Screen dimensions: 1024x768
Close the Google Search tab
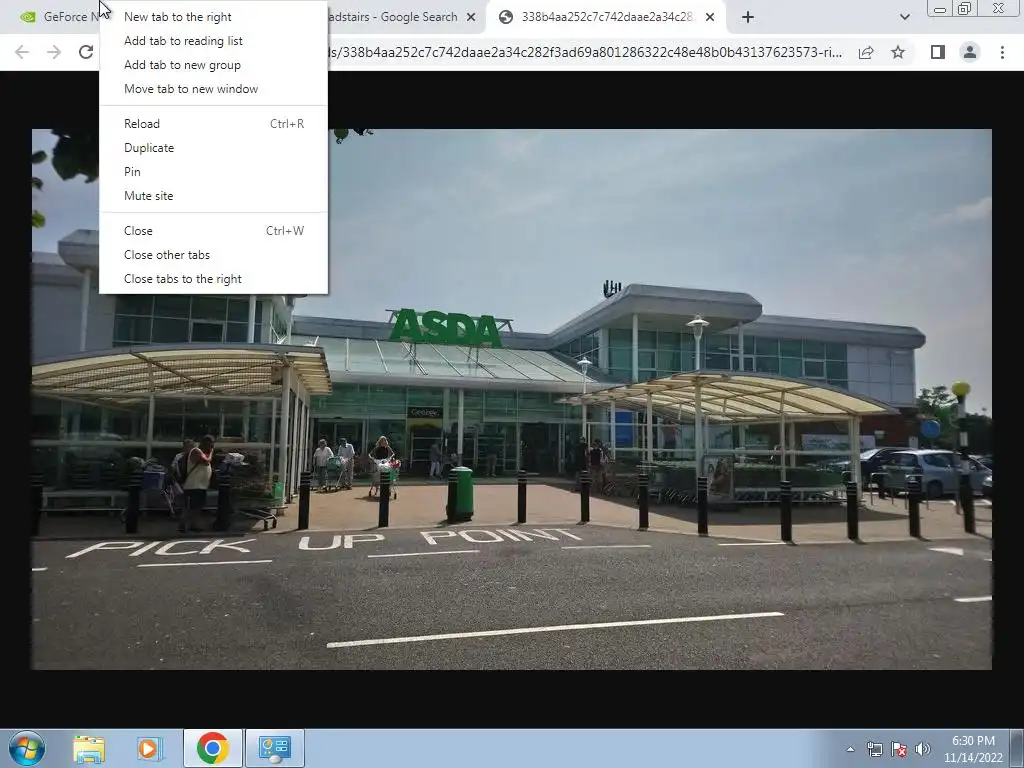click(x=471, y=17)
